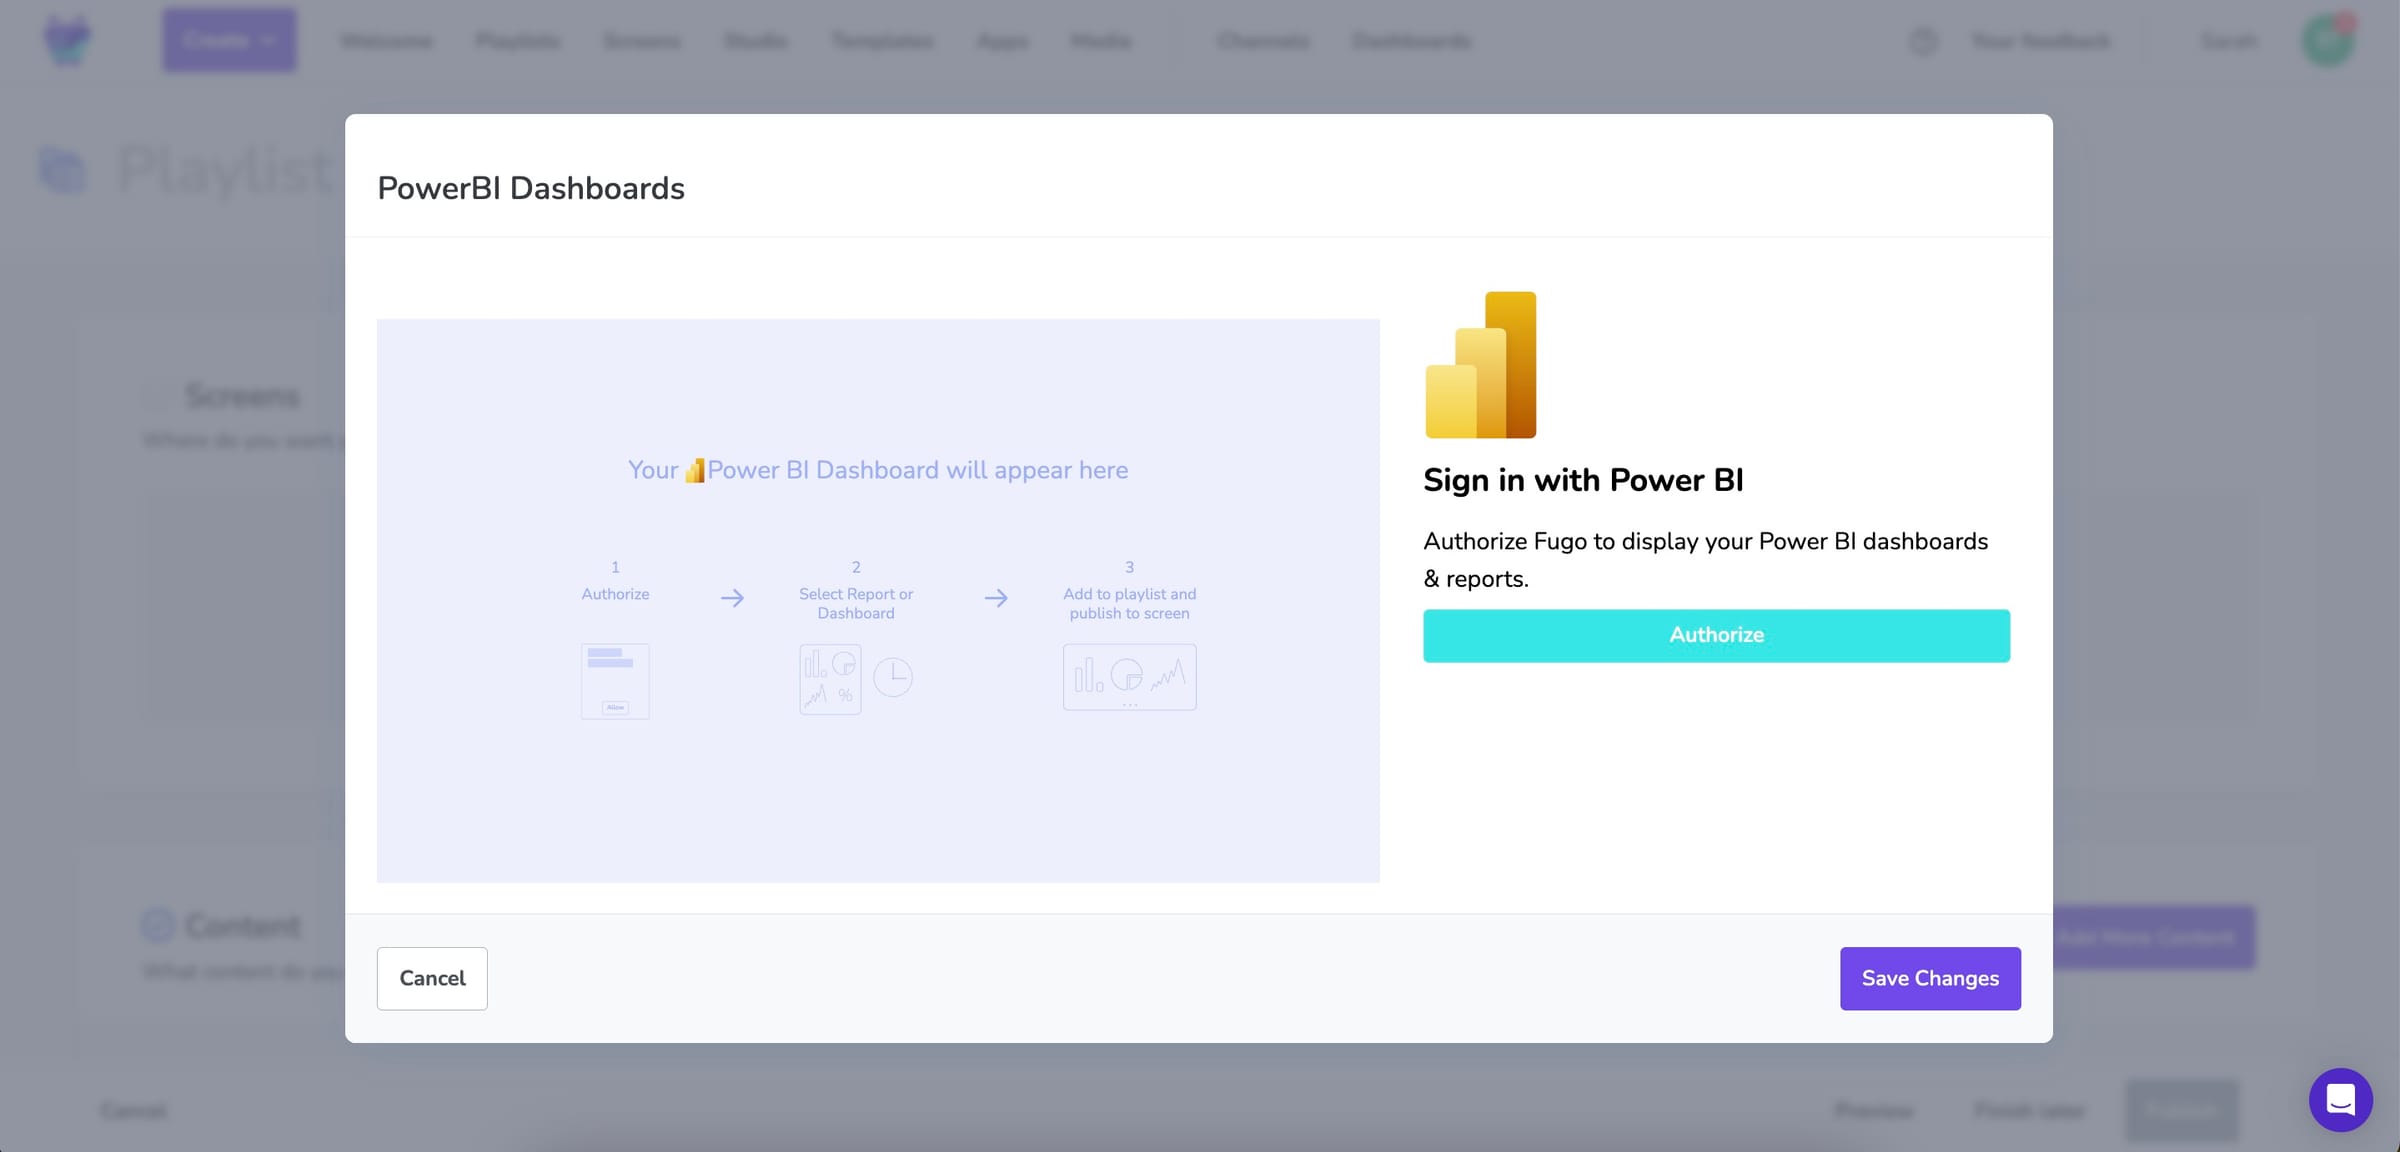Viewport: 2400px width, 1152px height.
Task: Click the dashboard preview placeholder area
Action: click(878, 601)
